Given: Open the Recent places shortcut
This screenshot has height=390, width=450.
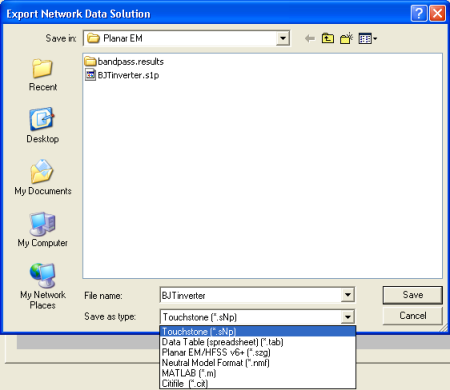Looking at the screenshot, I should (43, 75).
